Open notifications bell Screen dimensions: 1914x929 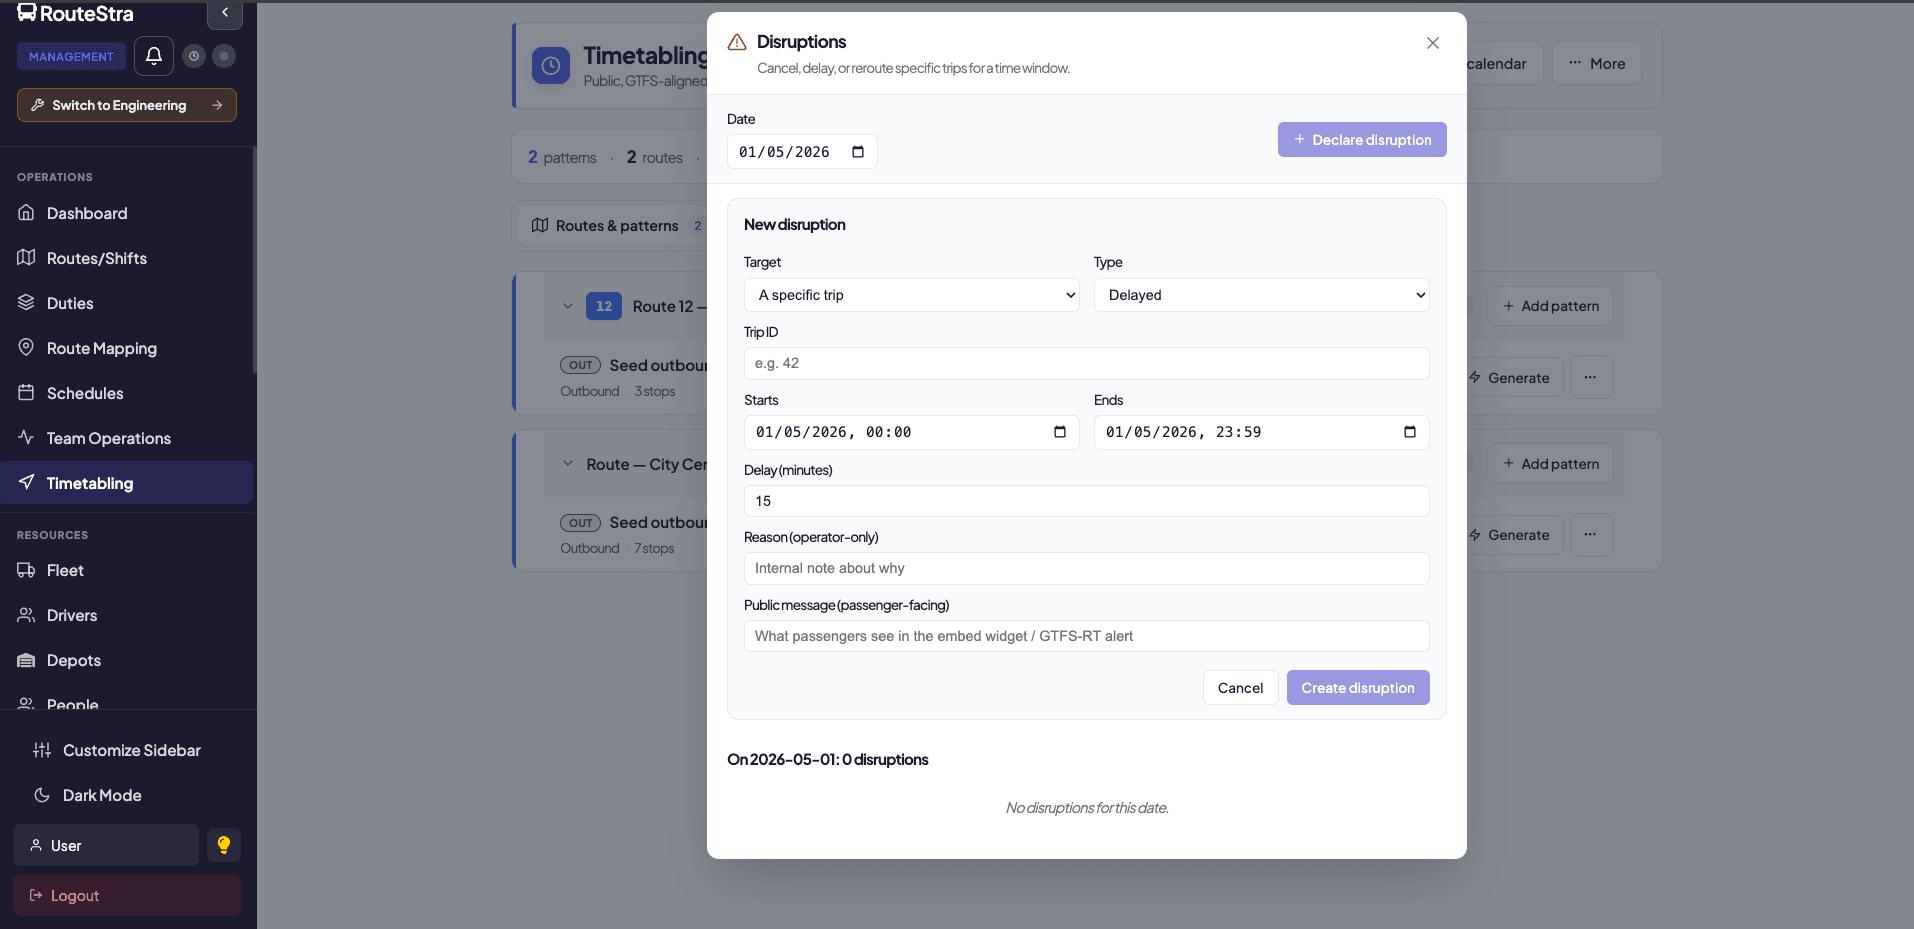click(x=154, y=56)
